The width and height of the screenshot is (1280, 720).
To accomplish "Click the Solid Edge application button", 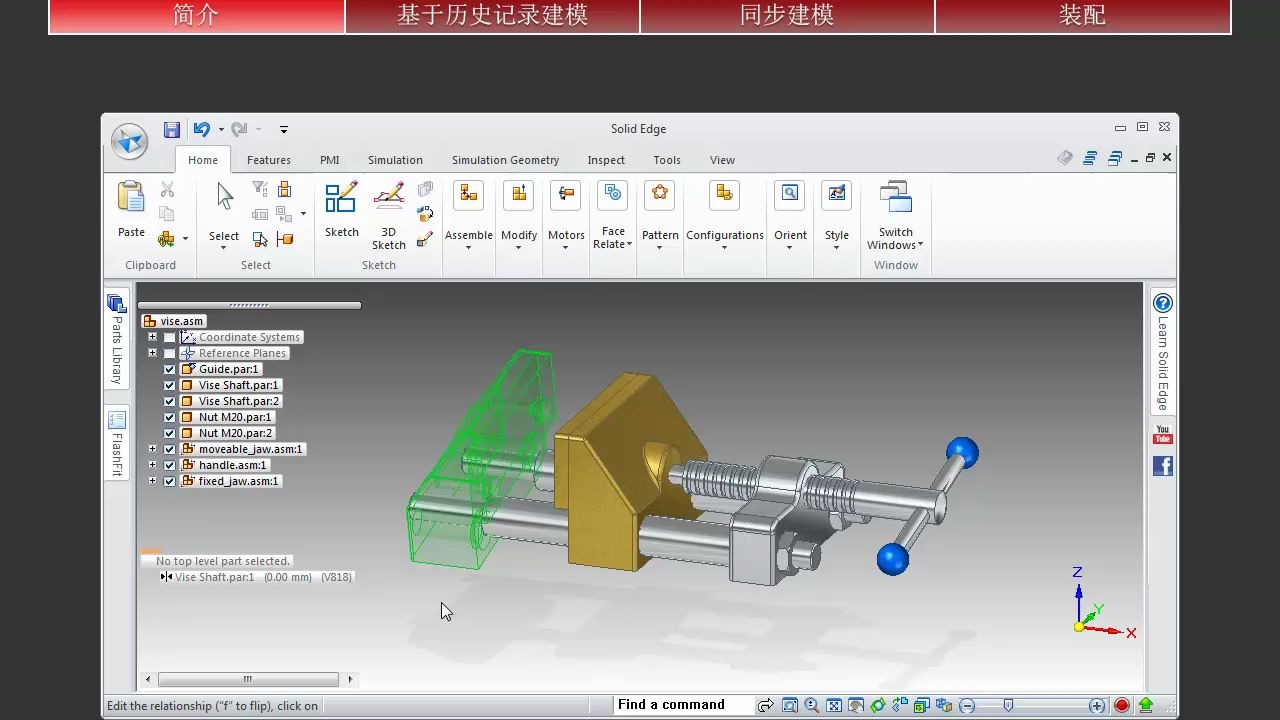I will pyautogui.click(x=130, y=141).
